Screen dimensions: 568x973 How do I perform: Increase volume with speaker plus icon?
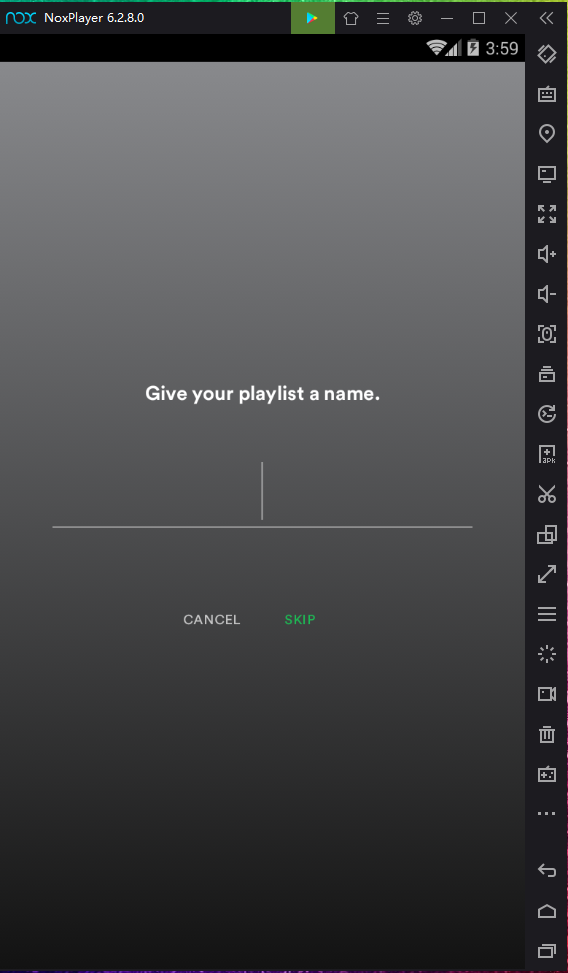(546, 254)
